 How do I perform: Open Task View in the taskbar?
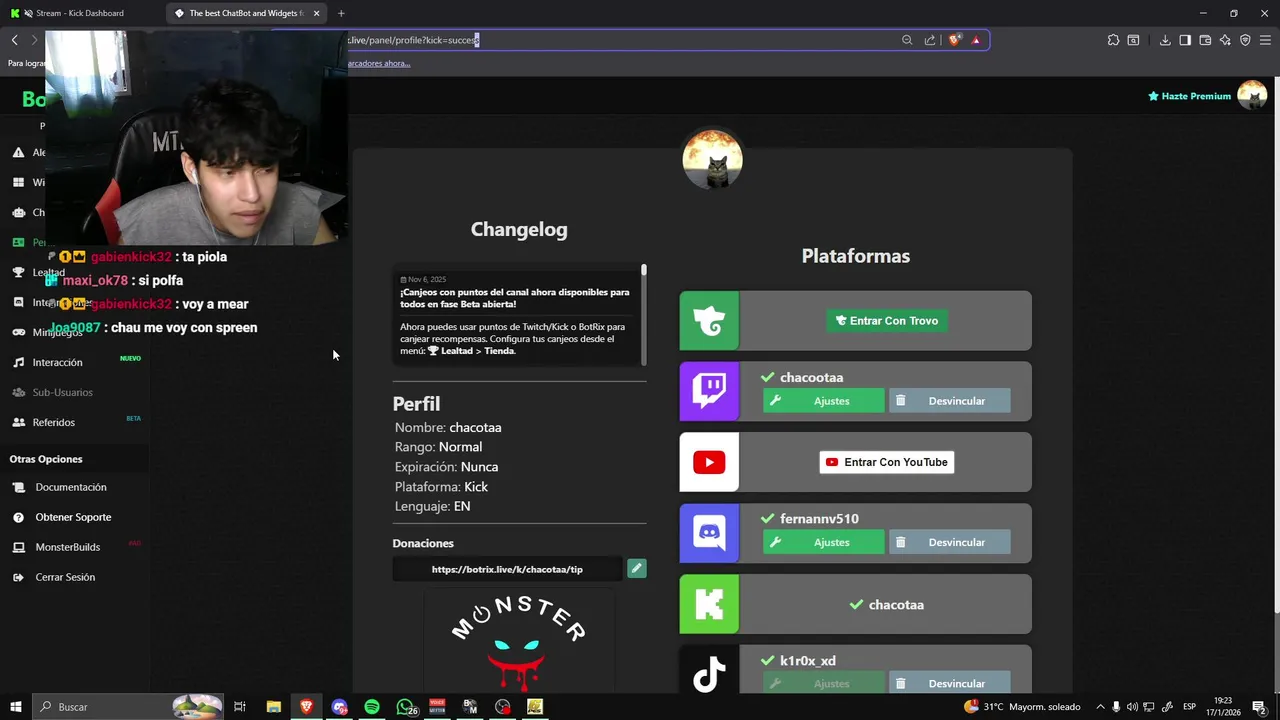click(240, 707)
